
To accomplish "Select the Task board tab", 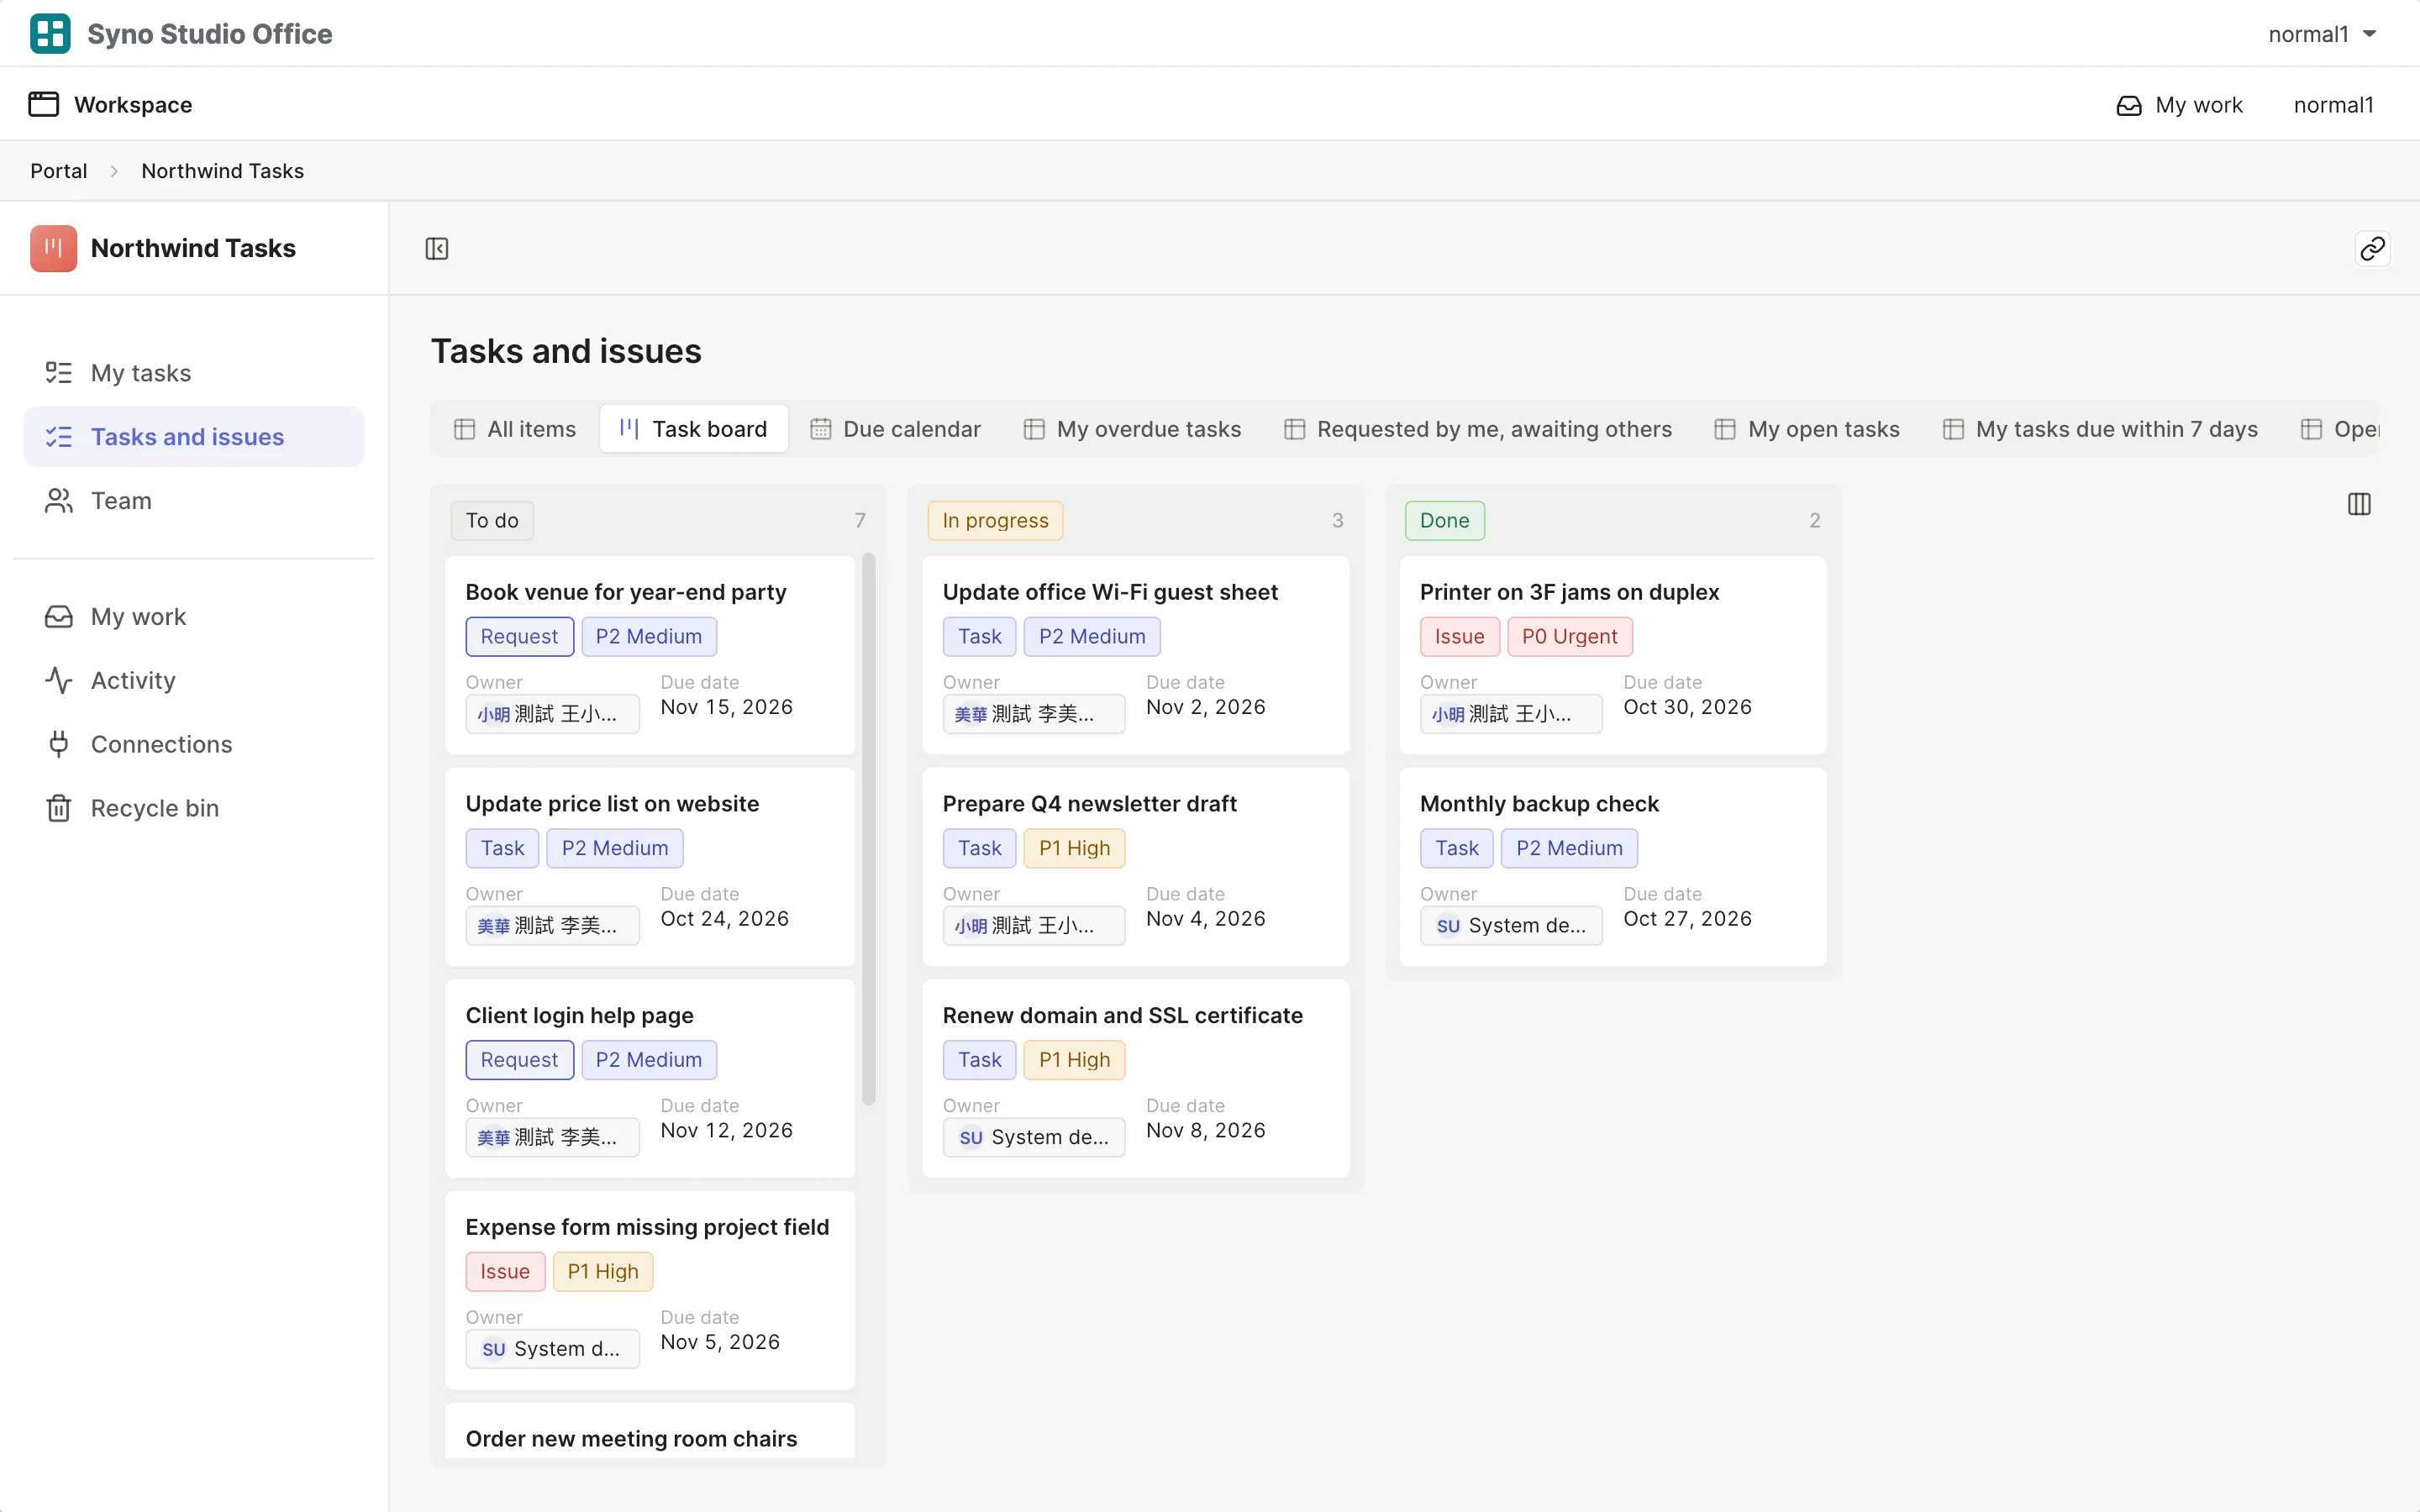I will (x=693, y=429).
